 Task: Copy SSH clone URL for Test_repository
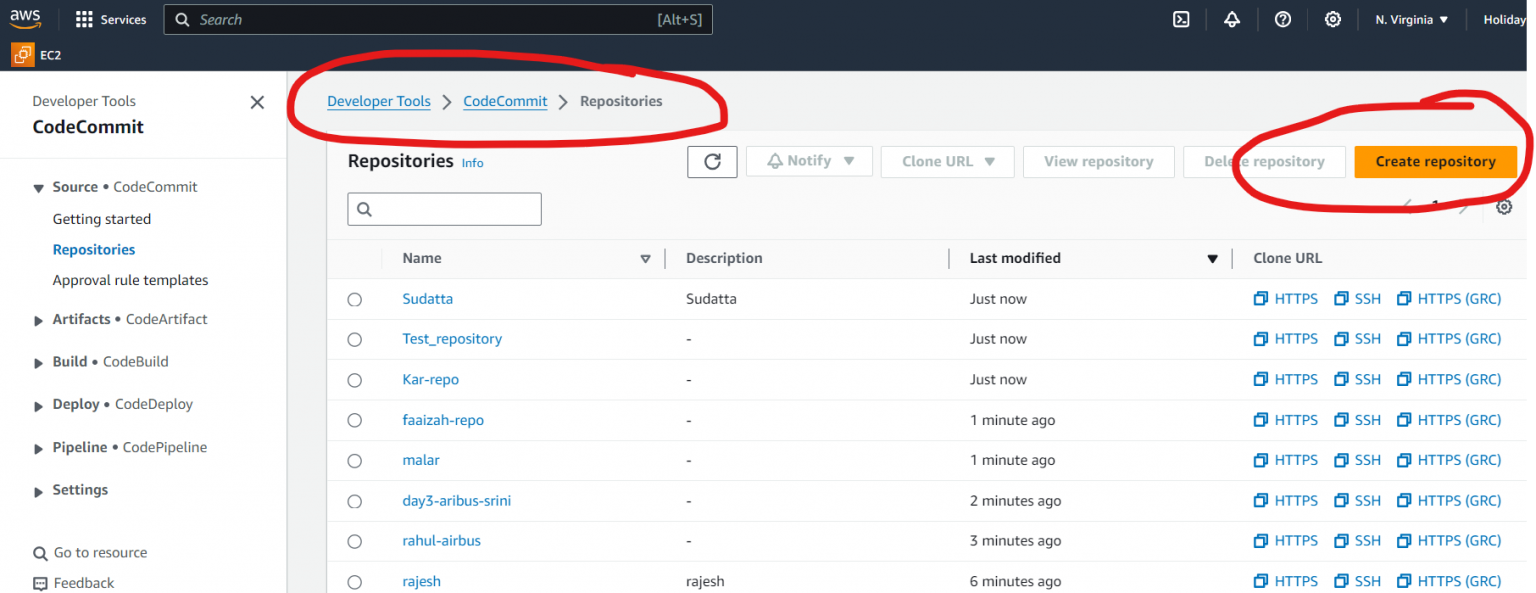[x=1357, y=339]
